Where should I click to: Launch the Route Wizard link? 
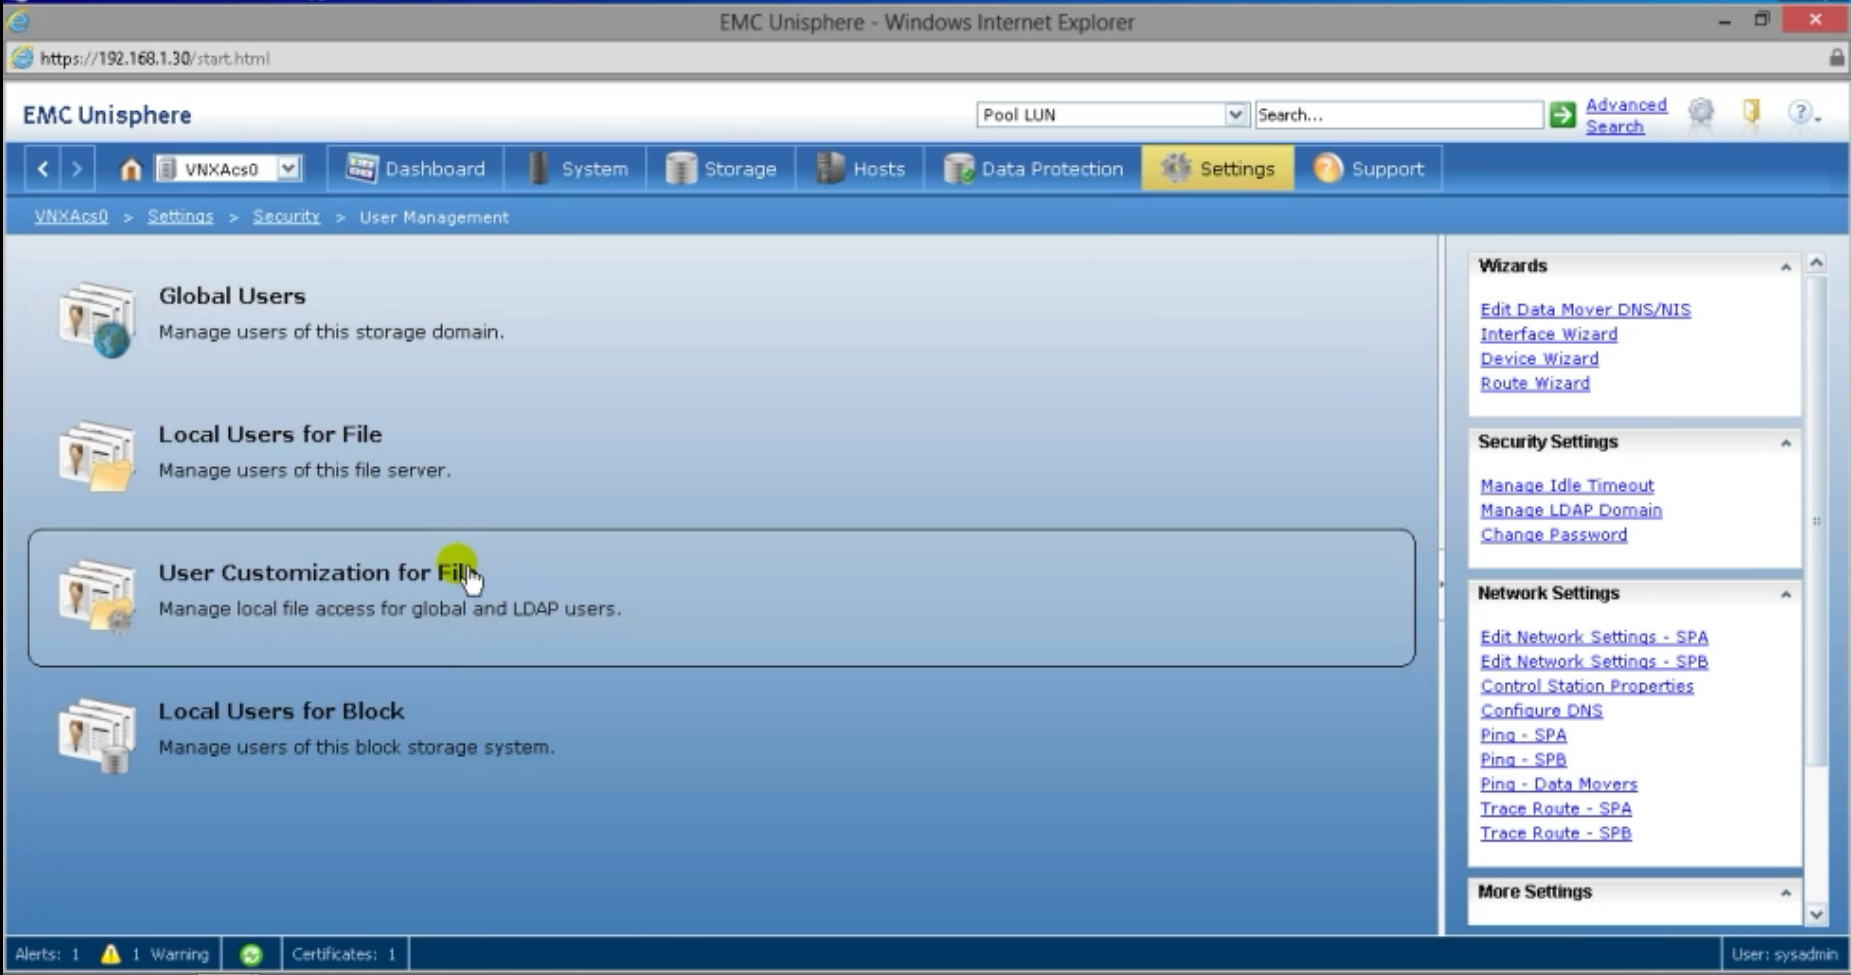click(1535, 383)
